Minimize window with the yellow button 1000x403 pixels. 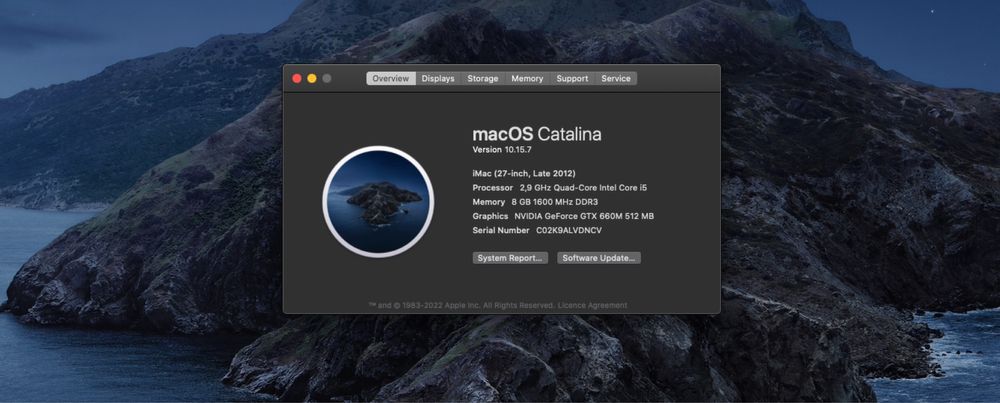tap(312, 78)
